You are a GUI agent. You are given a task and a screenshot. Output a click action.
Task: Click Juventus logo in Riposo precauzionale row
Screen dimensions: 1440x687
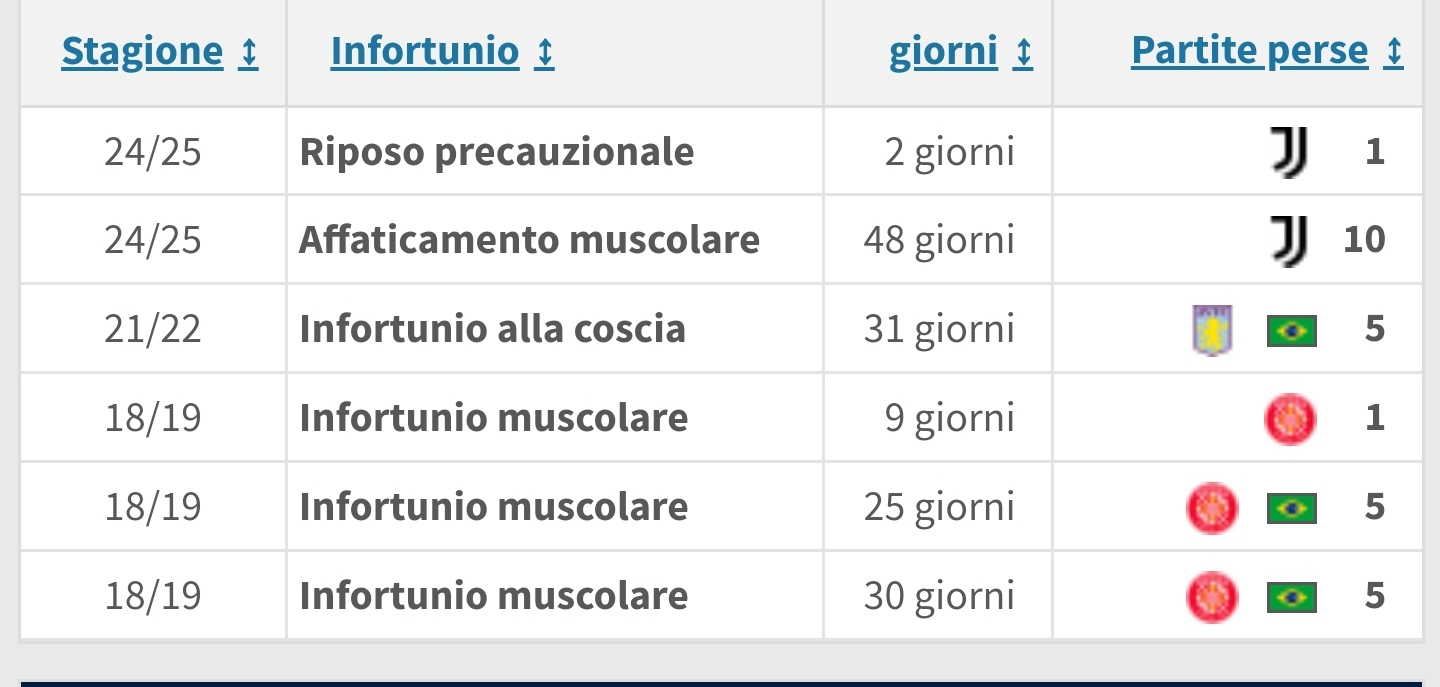coord(1289,152)
